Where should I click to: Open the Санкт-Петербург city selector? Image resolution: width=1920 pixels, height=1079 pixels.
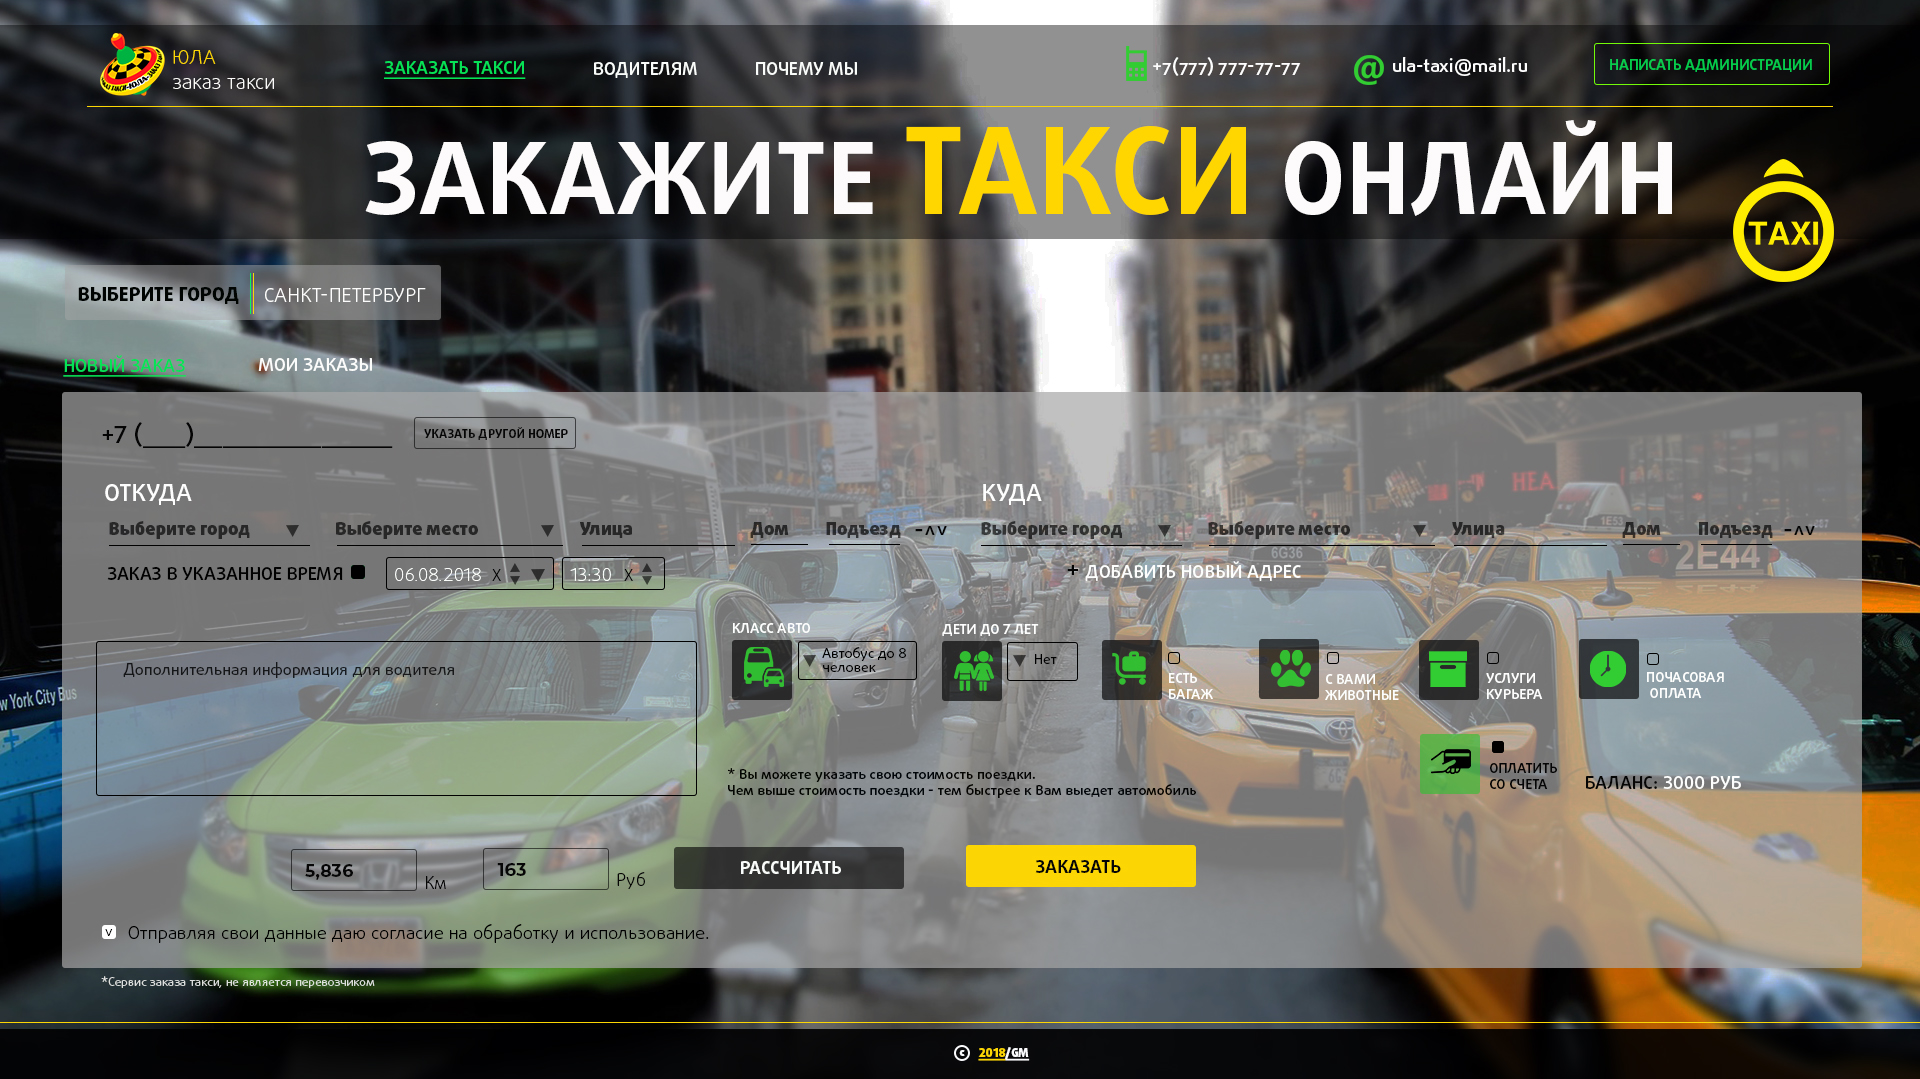345,294
